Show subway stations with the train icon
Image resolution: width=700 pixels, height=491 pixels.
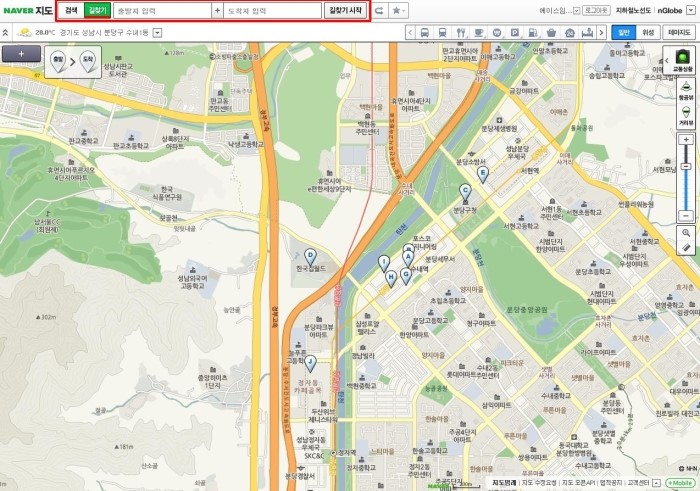442,33
